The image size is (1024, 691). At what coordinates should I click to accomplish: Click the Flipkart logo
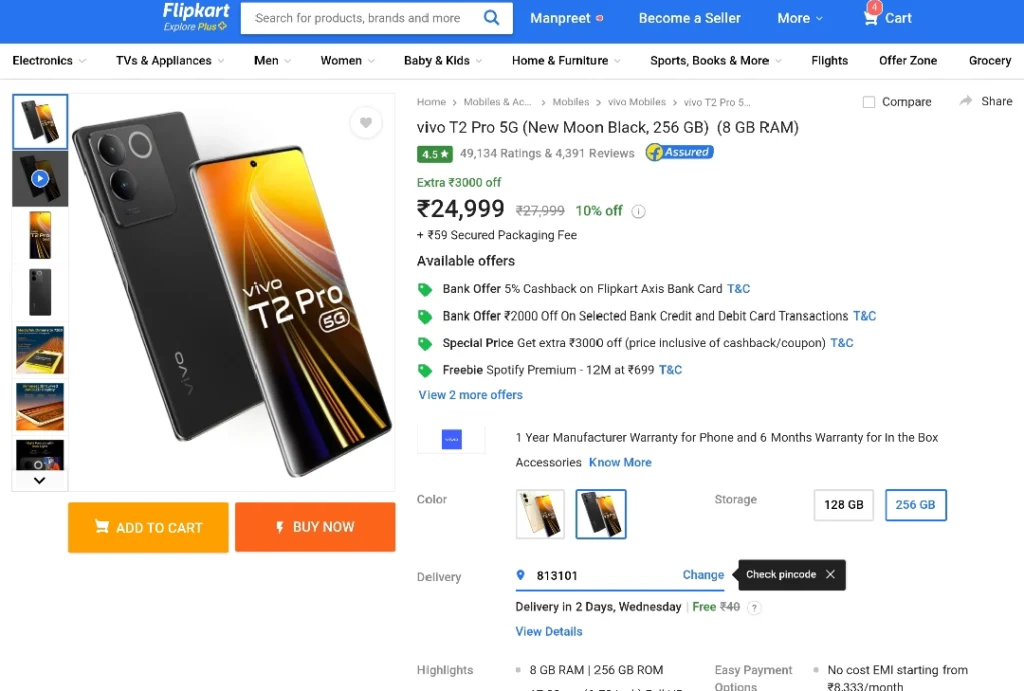click(x=195, y=17)
